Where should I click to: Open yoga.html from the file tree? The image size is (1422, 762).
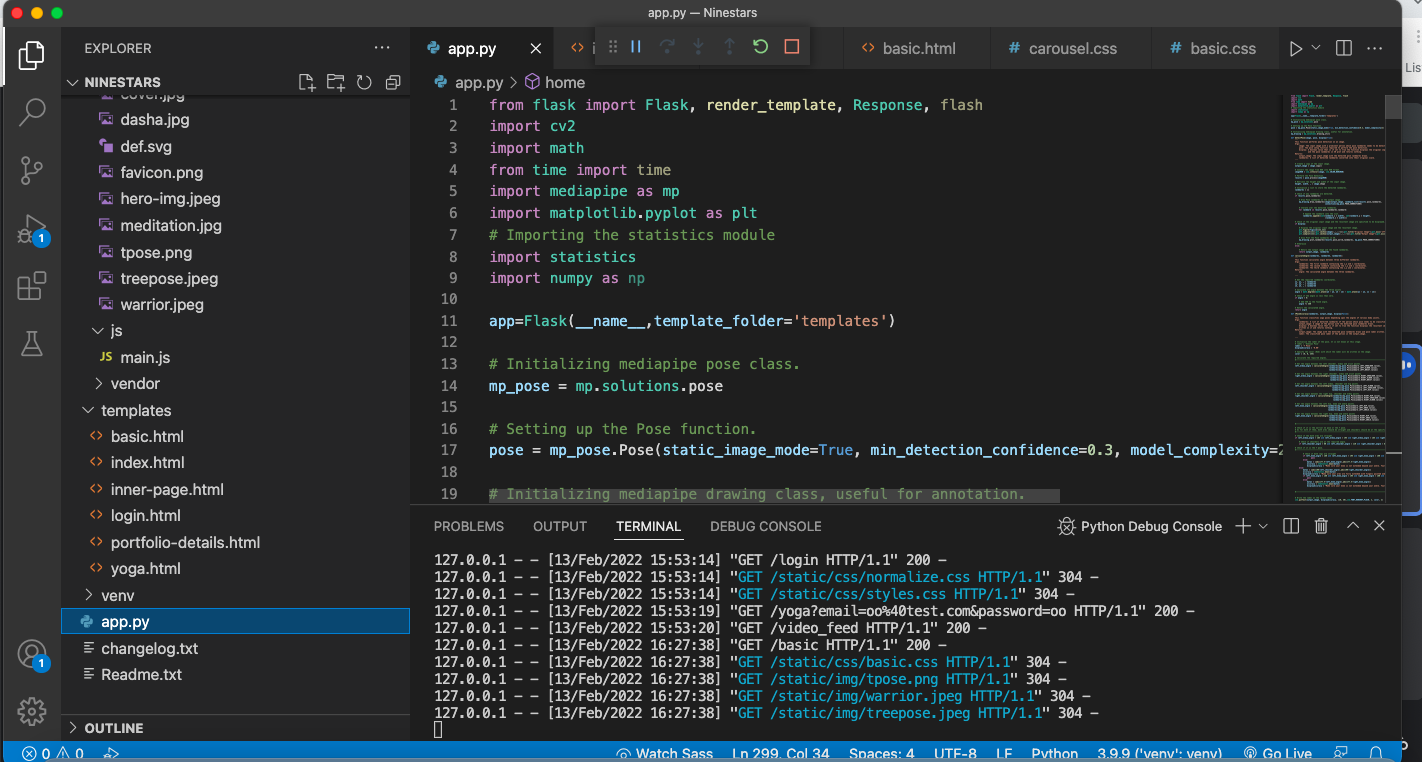click(146, 568)
